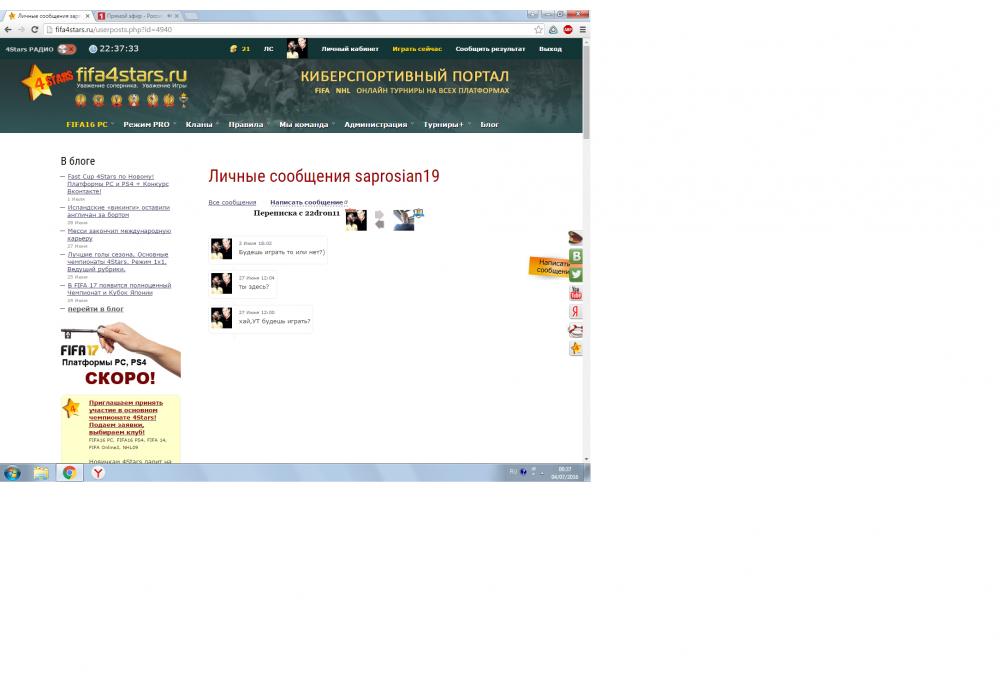1000x700 pixels.
Task: Click the VK social share icon
Action: point(576,256)
